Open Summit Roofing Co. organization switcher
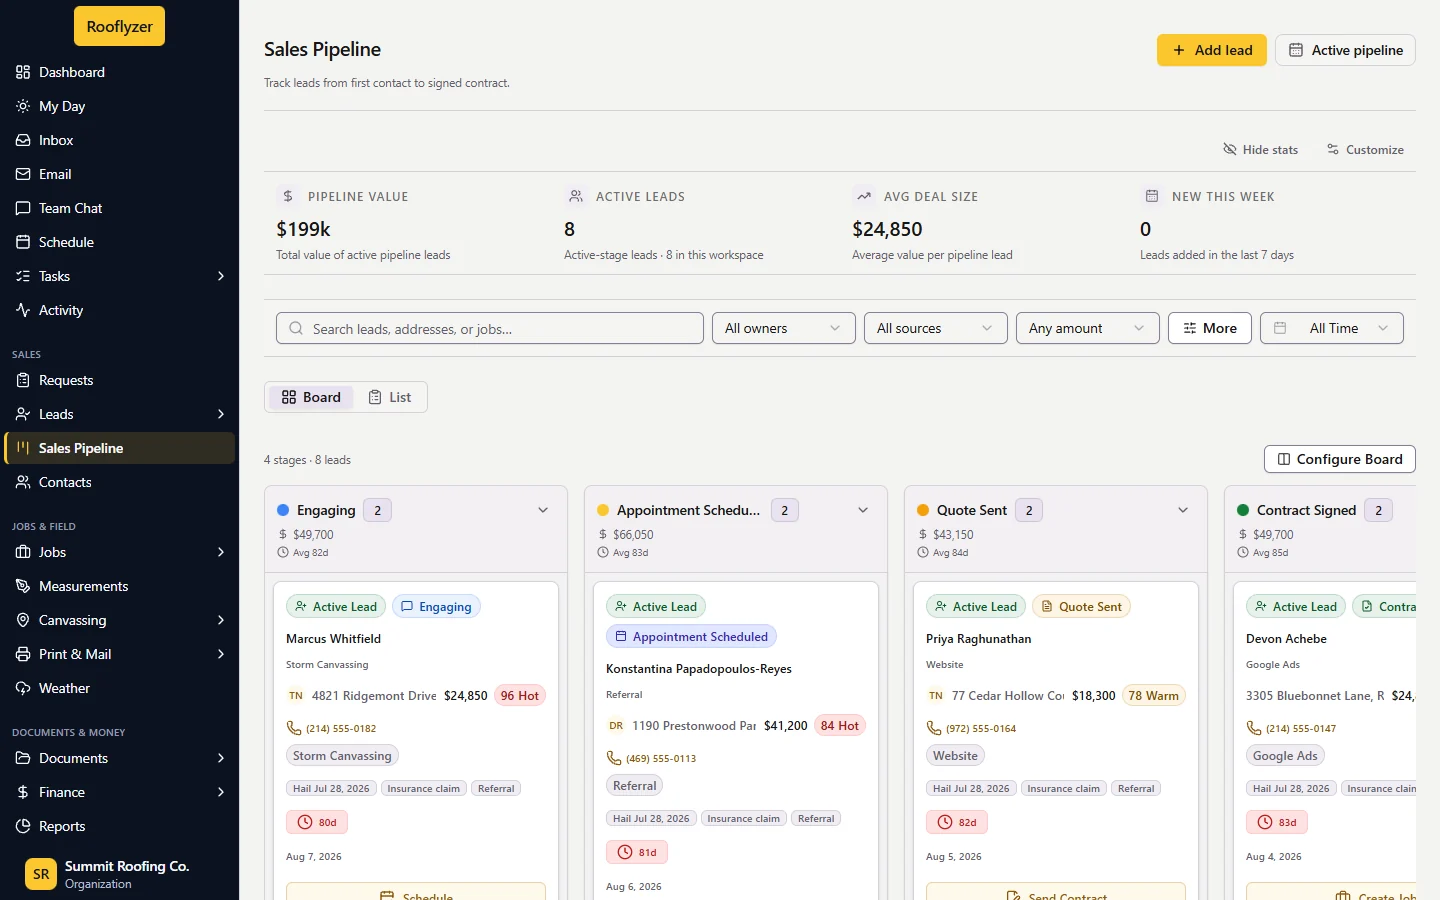The height and width of the screenshot is (900, 1440). point(120,874)
